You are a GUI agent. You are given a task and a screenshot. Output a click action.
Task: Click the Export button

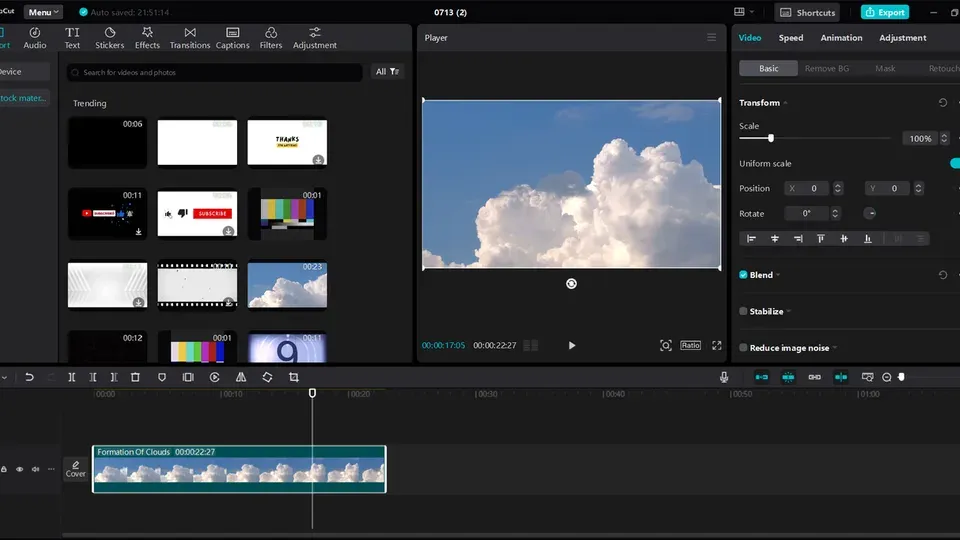(885, 12)
